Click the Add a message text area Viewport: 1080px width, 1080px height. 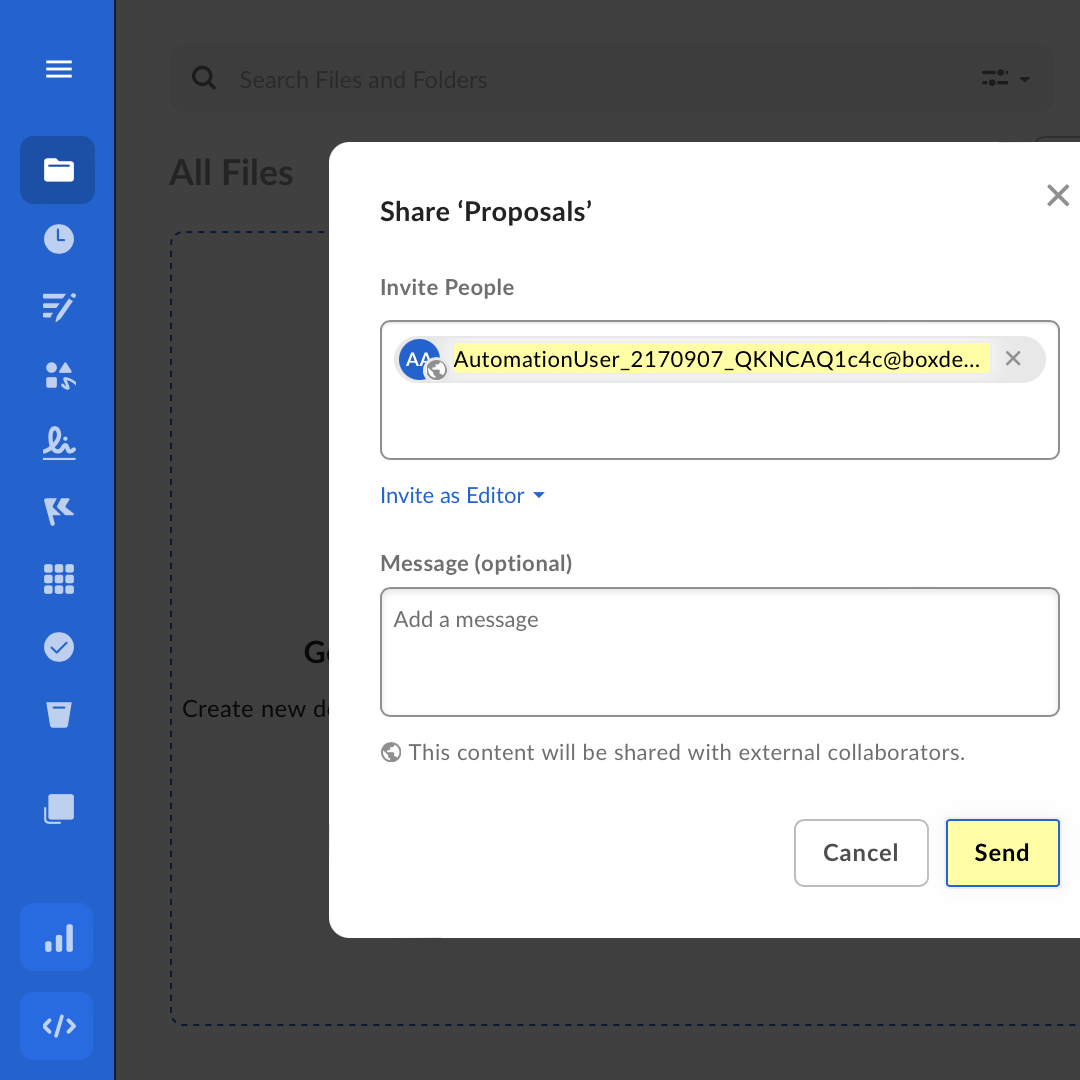pyautogui.click(x=720, y=652)
